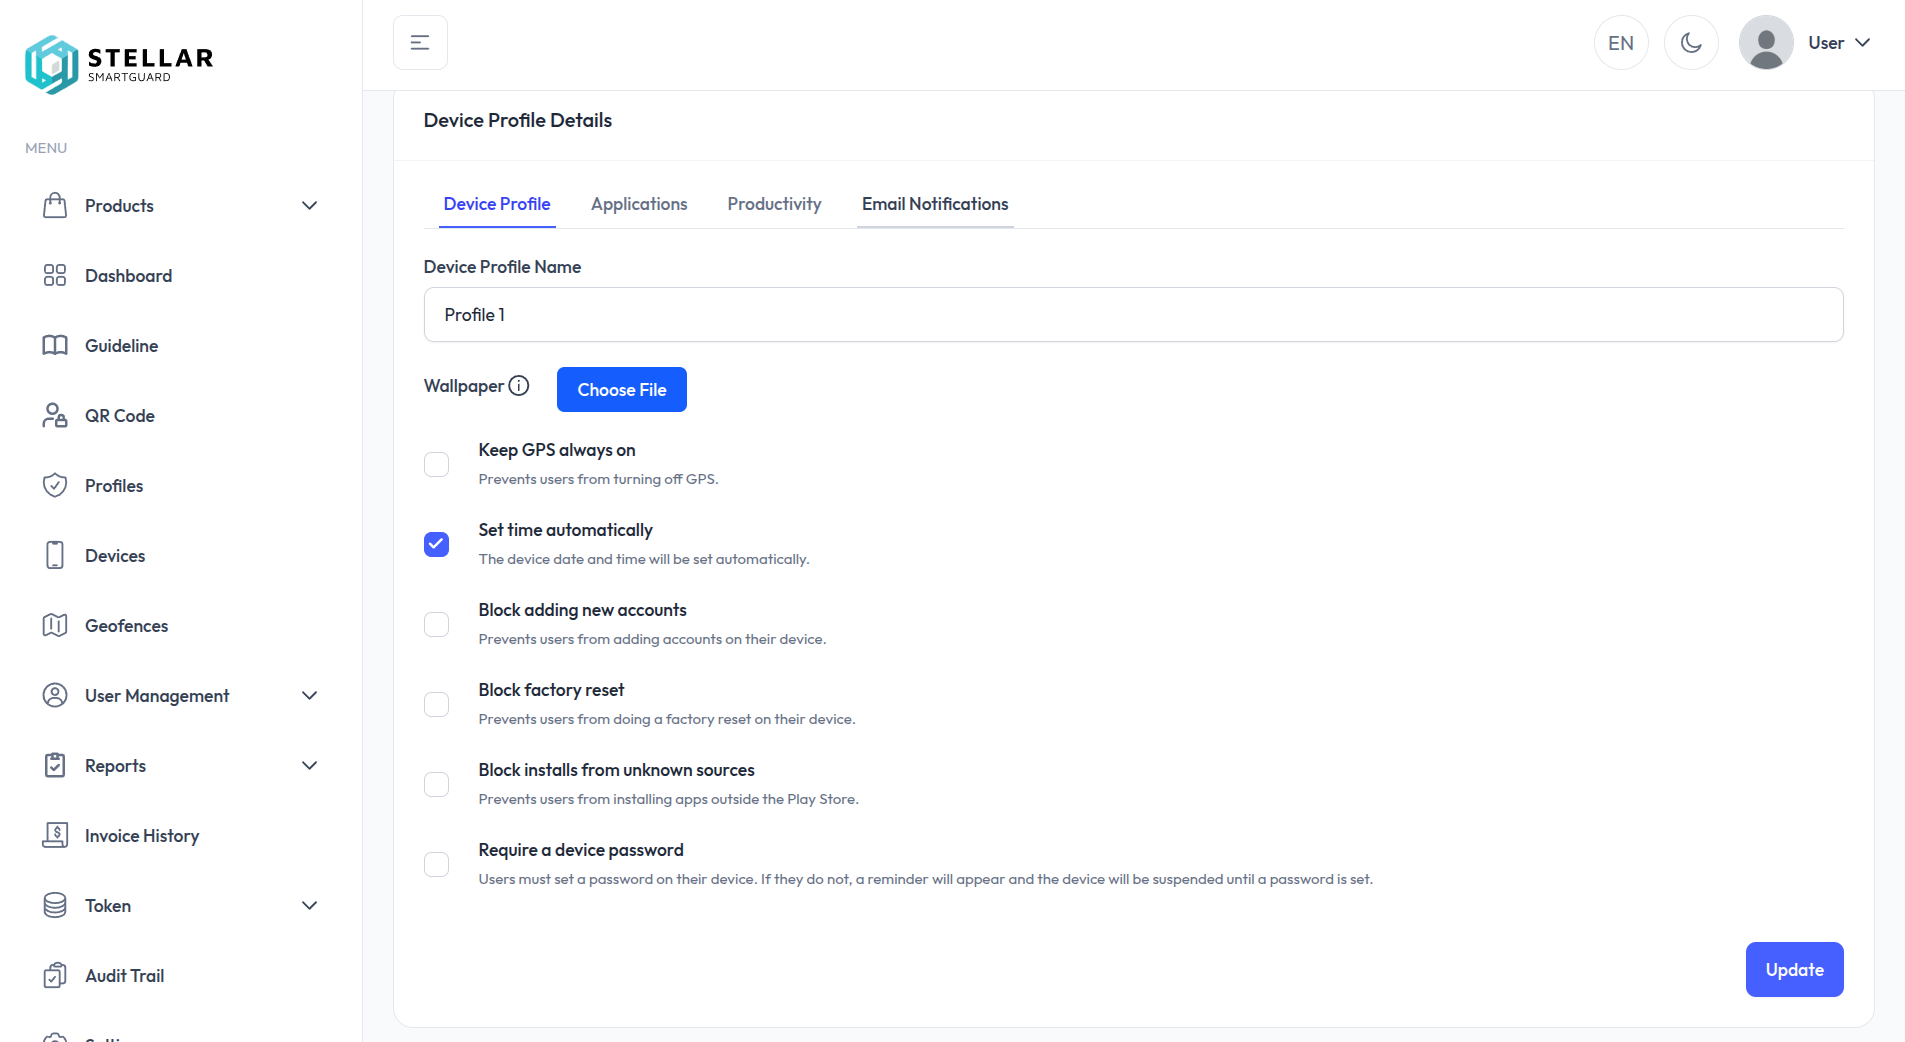
Task: Open the QR Code page icon
Action: [55, 416]
